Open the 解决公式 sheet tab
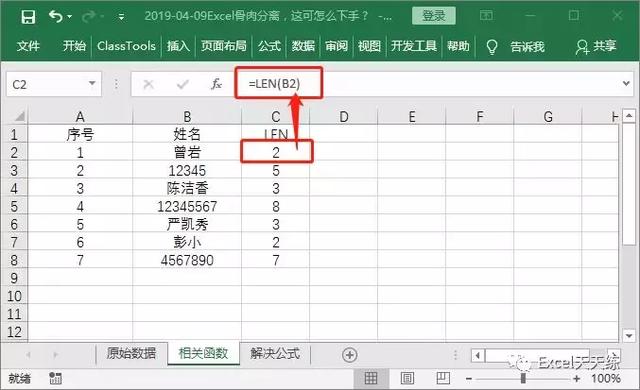The width and height of the screenshot is (640, 390). click(275, 353)
